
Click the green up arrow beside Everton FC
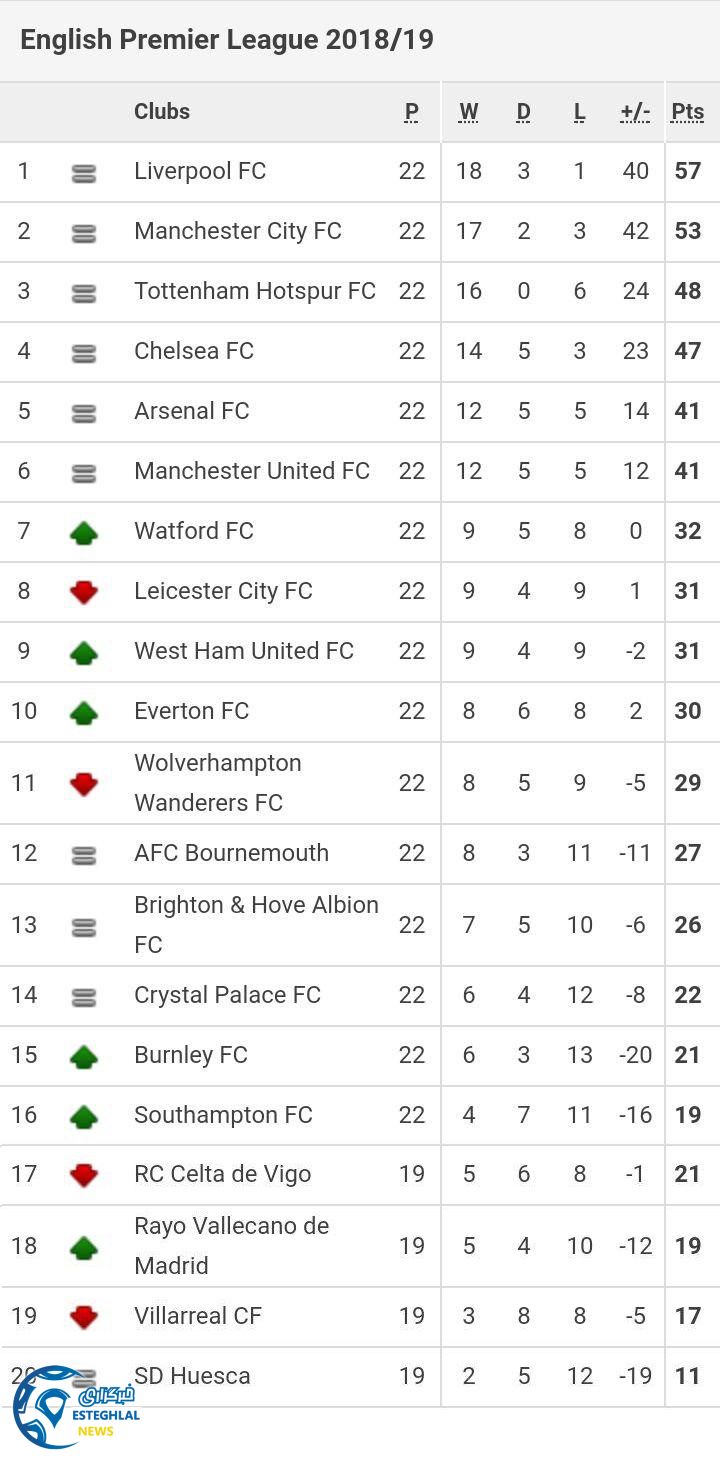pyautogui.click(x=84, y=712)
